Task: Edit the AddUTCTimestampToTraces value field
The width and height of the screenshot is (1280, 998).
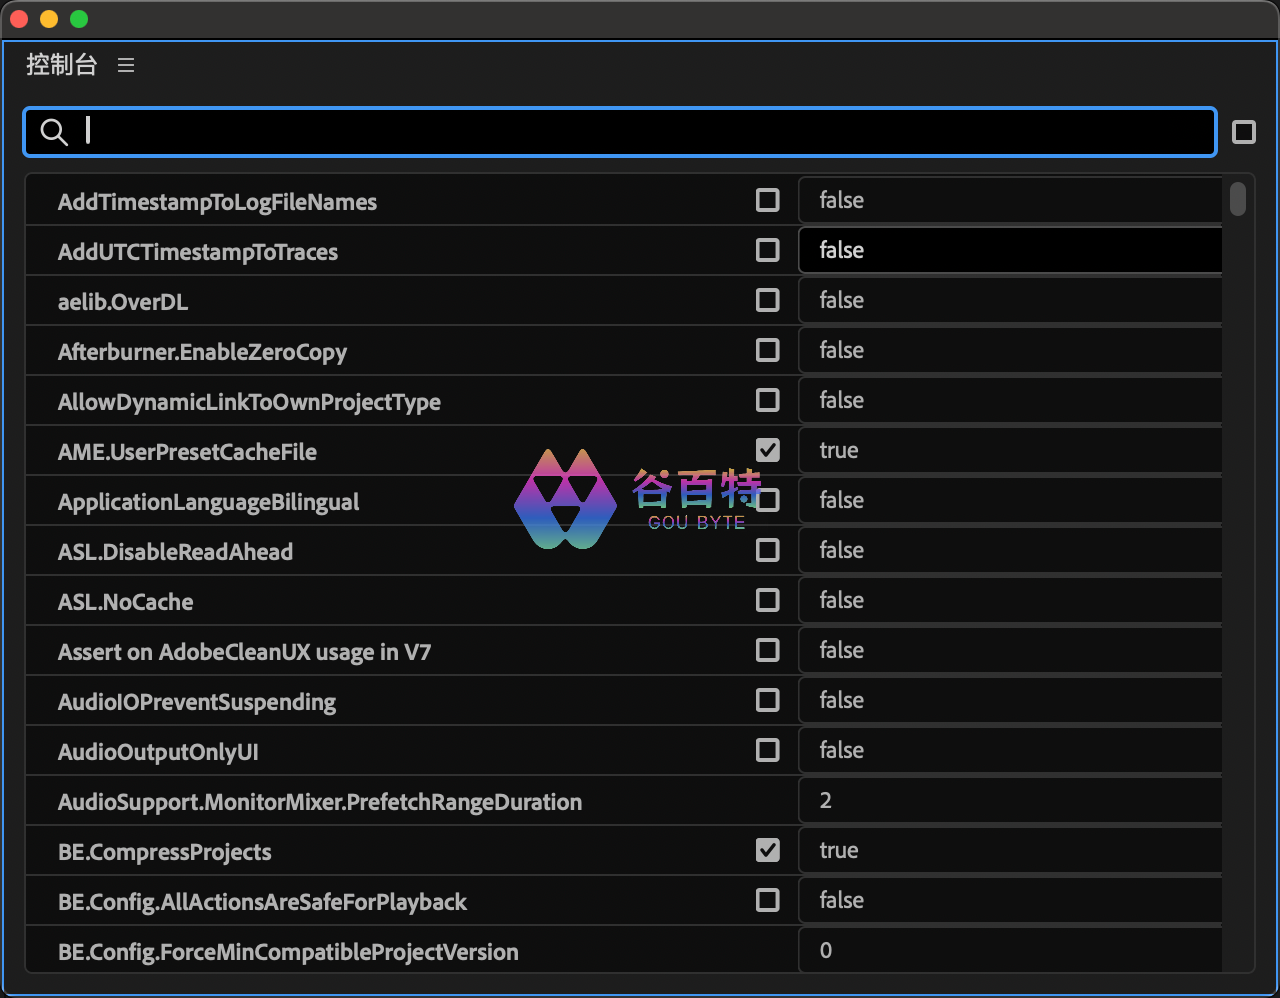Action: click(1010, 250)
